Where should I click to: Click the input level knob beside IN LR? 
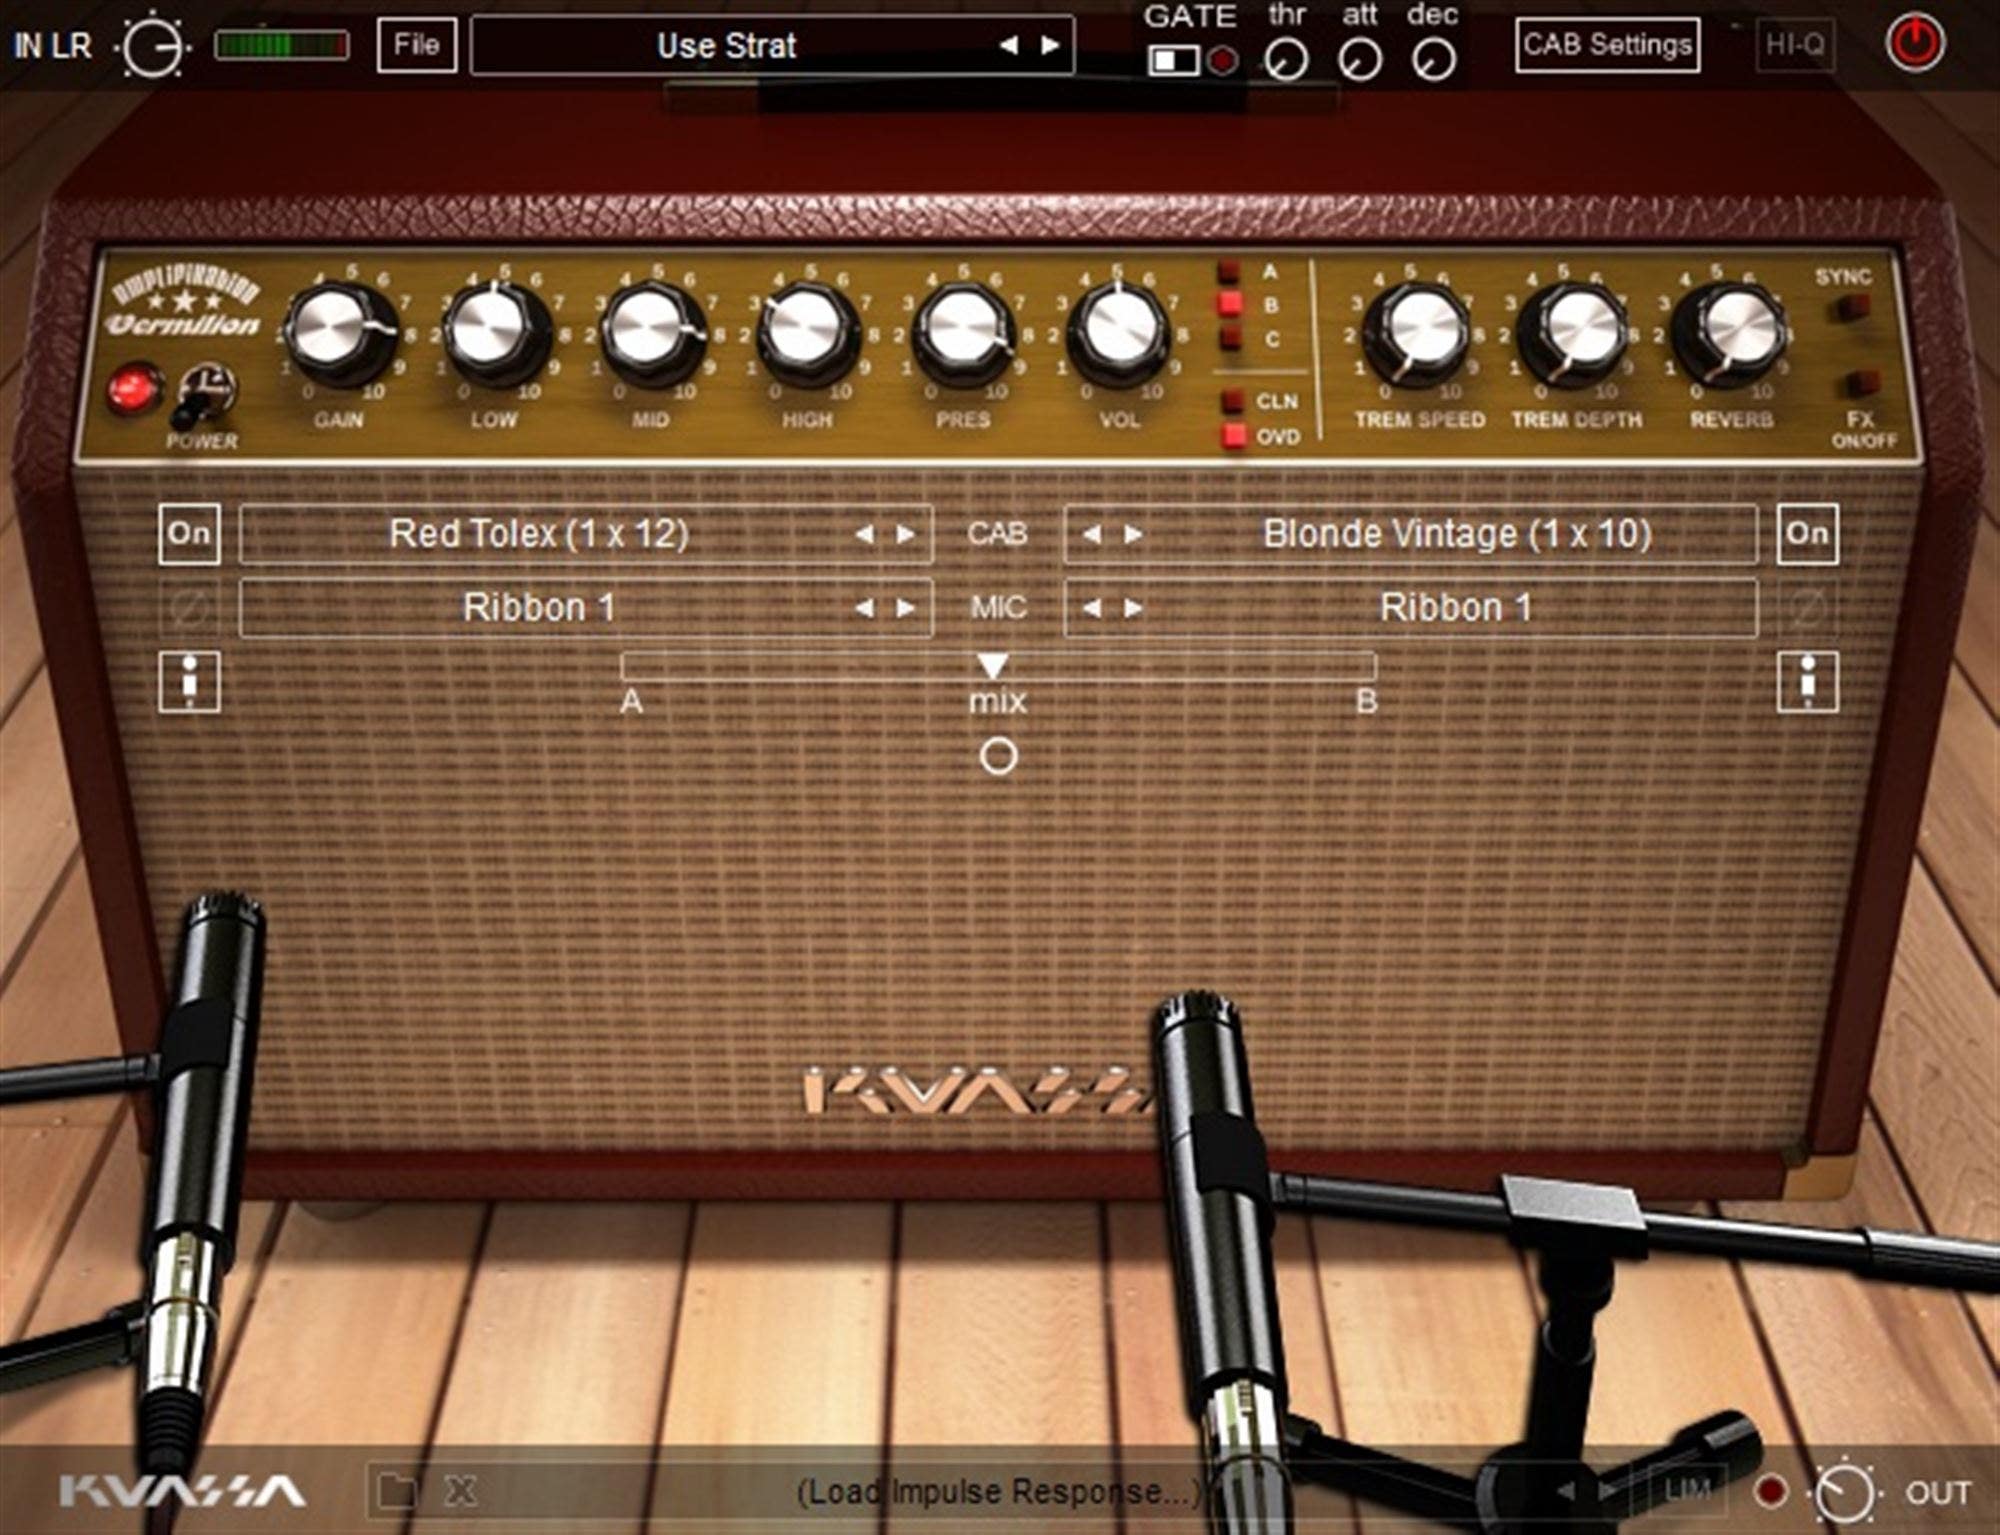153,45
